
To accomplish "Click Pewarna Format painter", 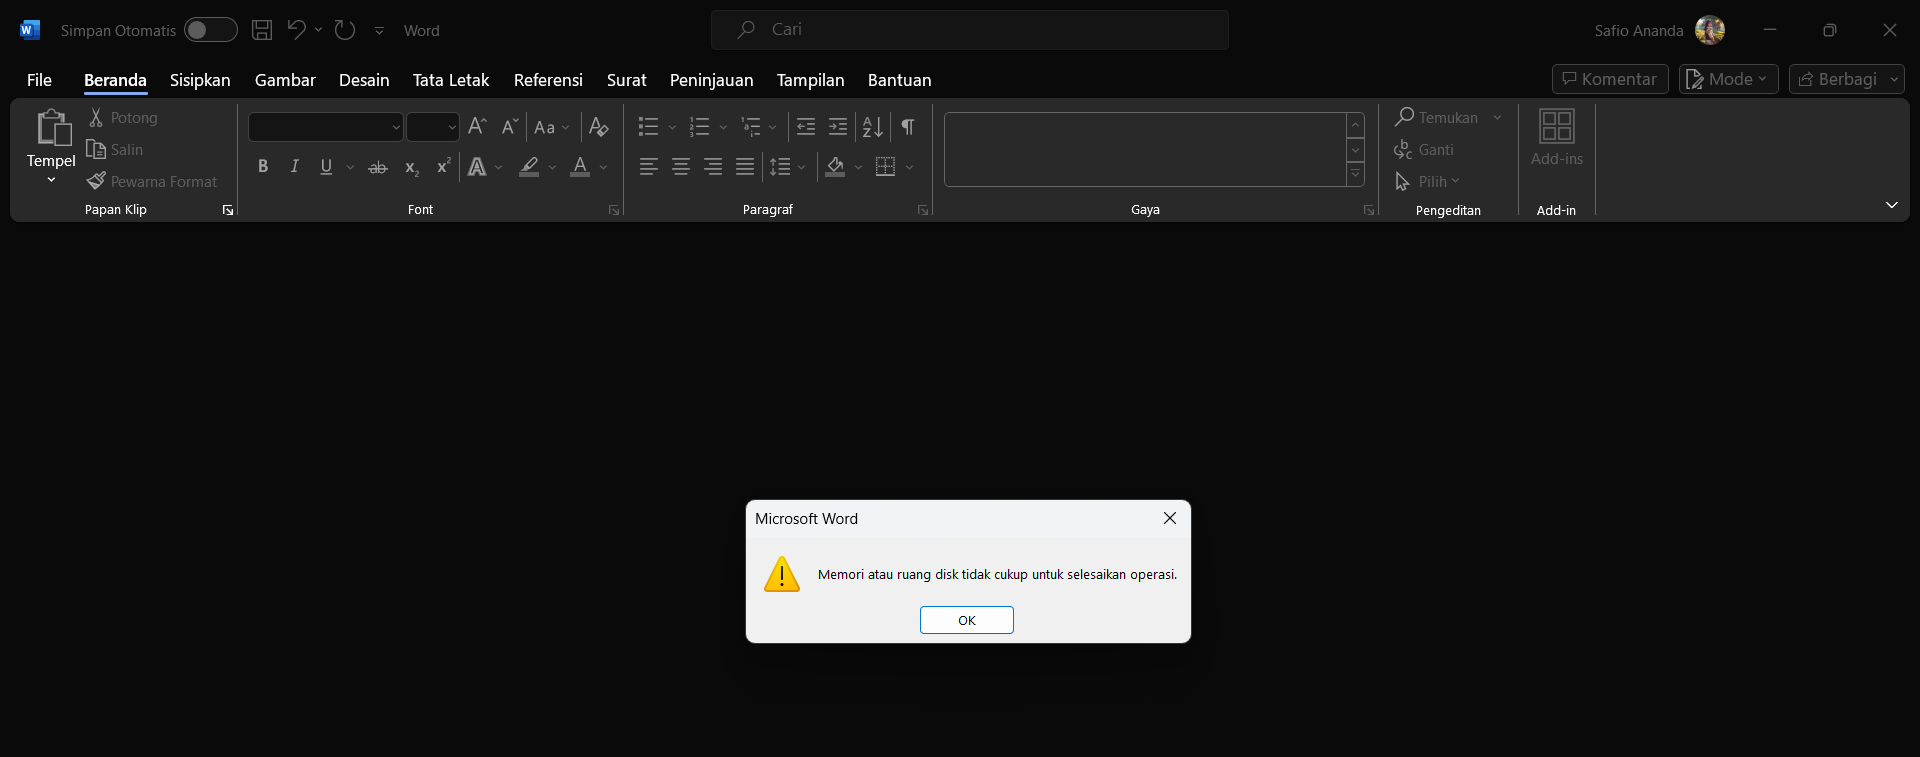I will pyautogui.click(x=152, y=182).
